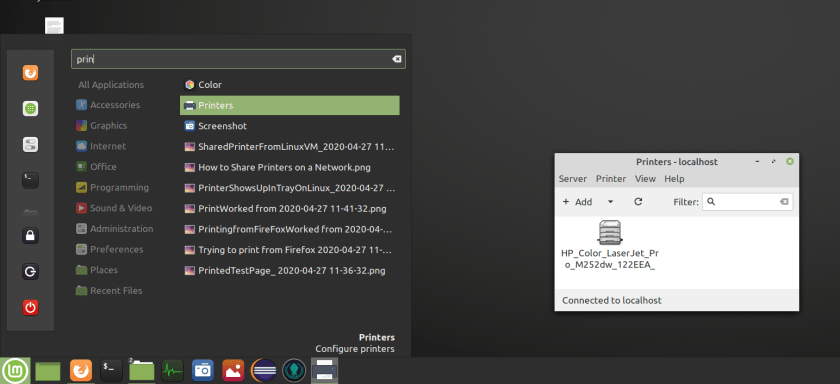Viewport: 840px width, 384px height.
Task: Open PrintedTestPage_ 2020-04-27 11-36-32.png
Action: (290, 270)
